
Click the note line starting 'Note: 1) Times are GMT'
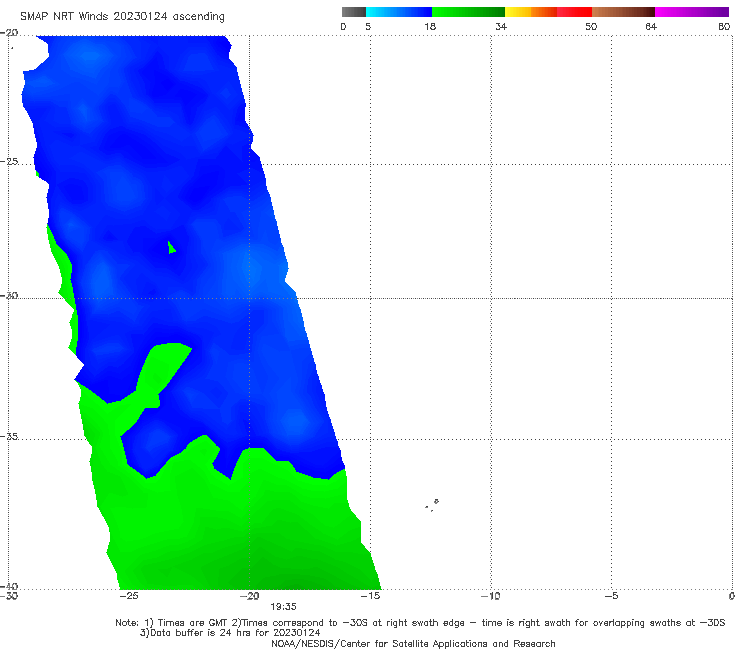tap(420, 623)
